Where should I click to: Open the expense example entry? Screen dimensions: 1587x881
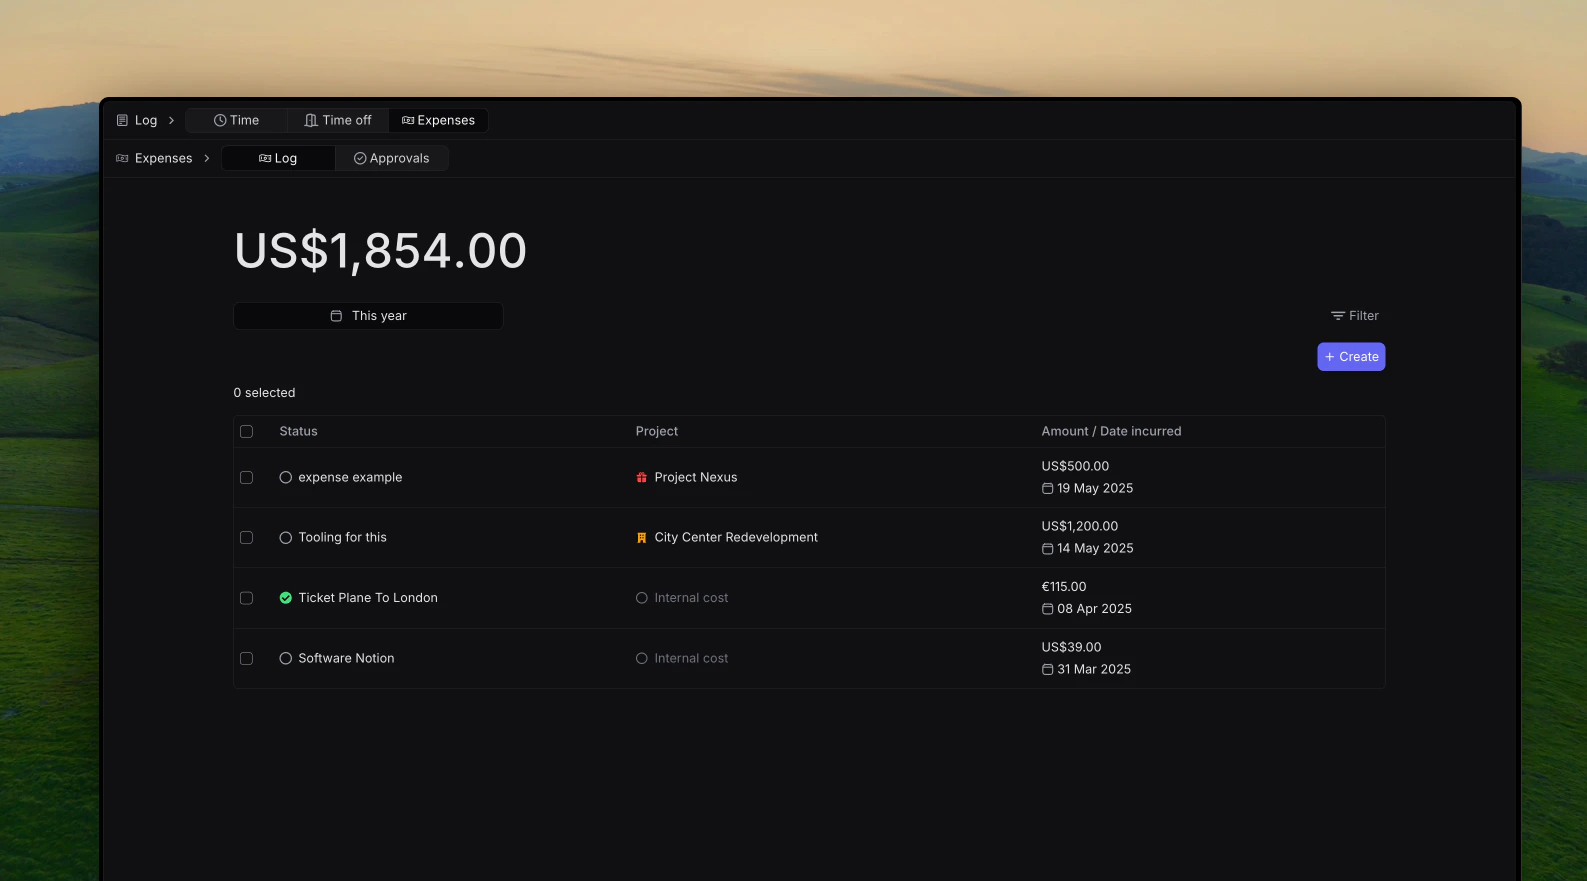[350, 478]
